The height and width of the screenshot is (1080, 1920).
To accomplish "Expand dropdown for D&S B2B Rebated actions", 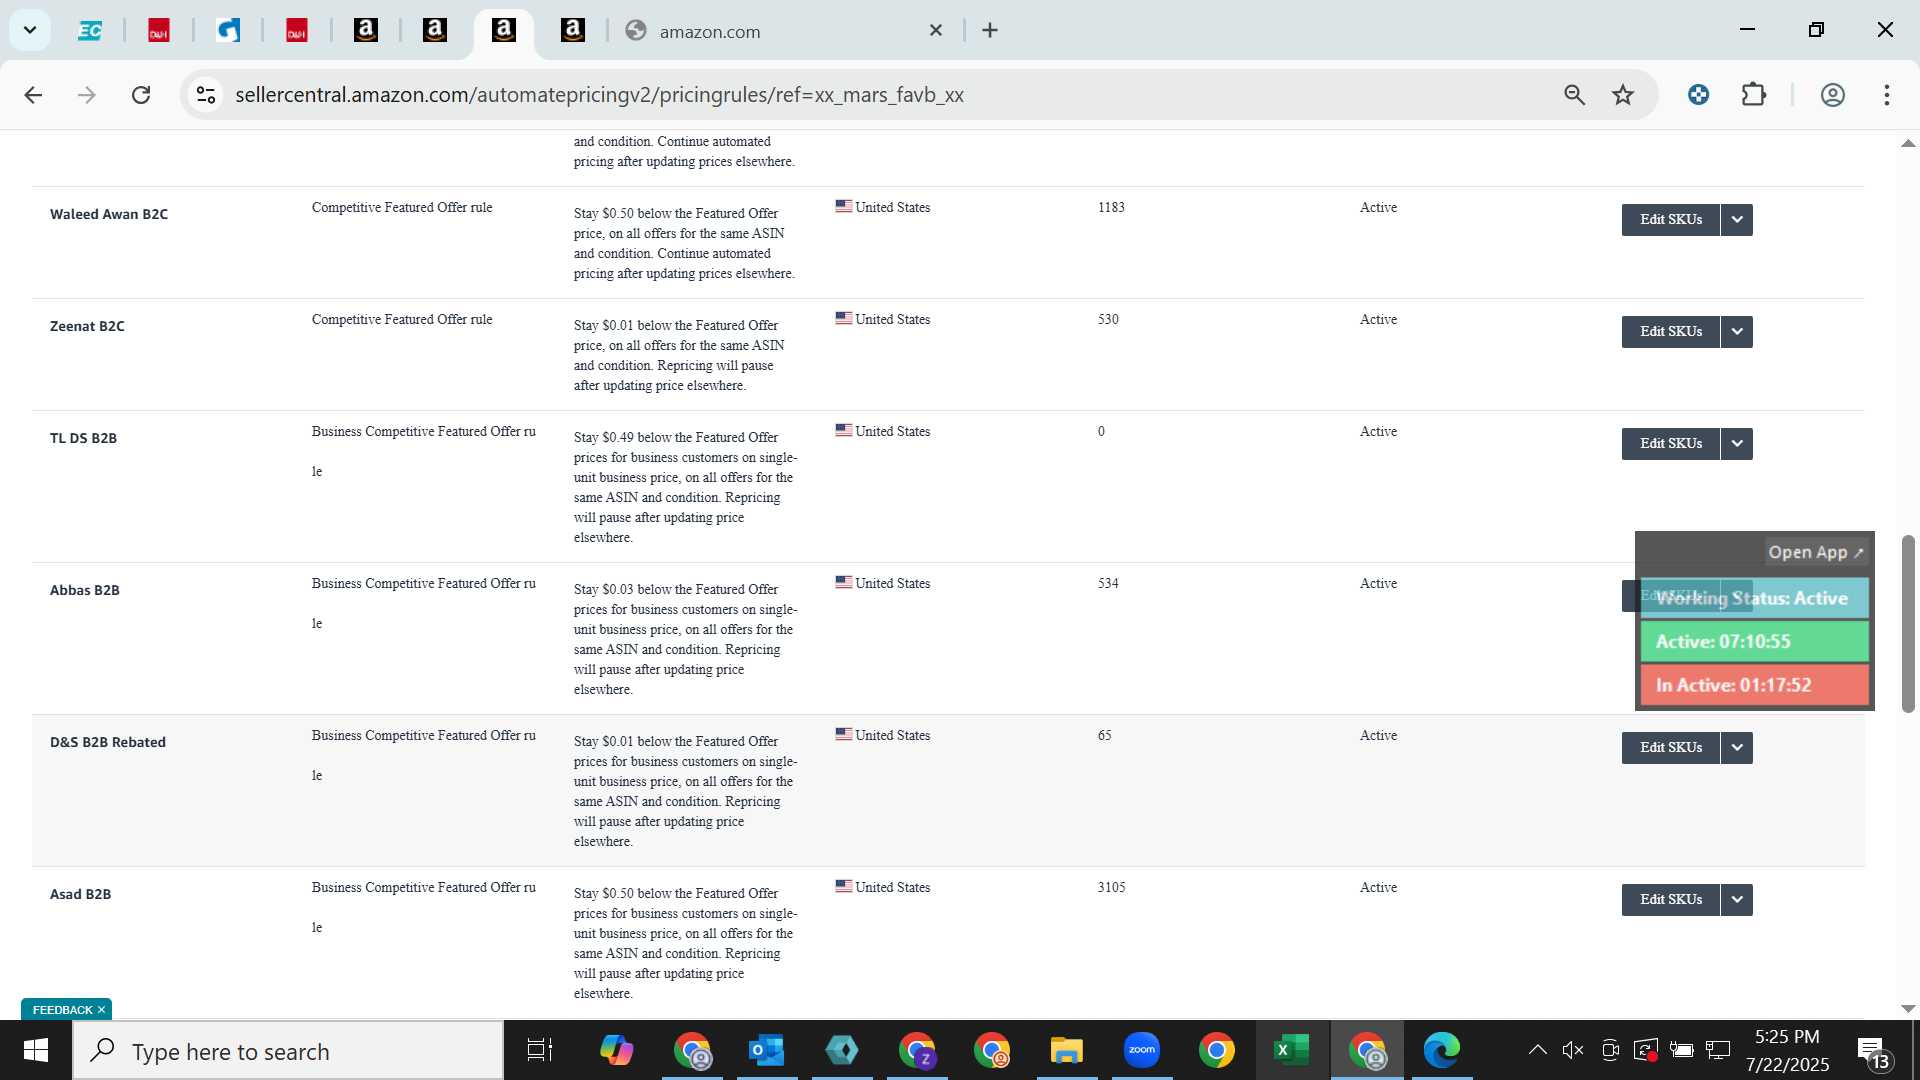I will point(1737,748).
